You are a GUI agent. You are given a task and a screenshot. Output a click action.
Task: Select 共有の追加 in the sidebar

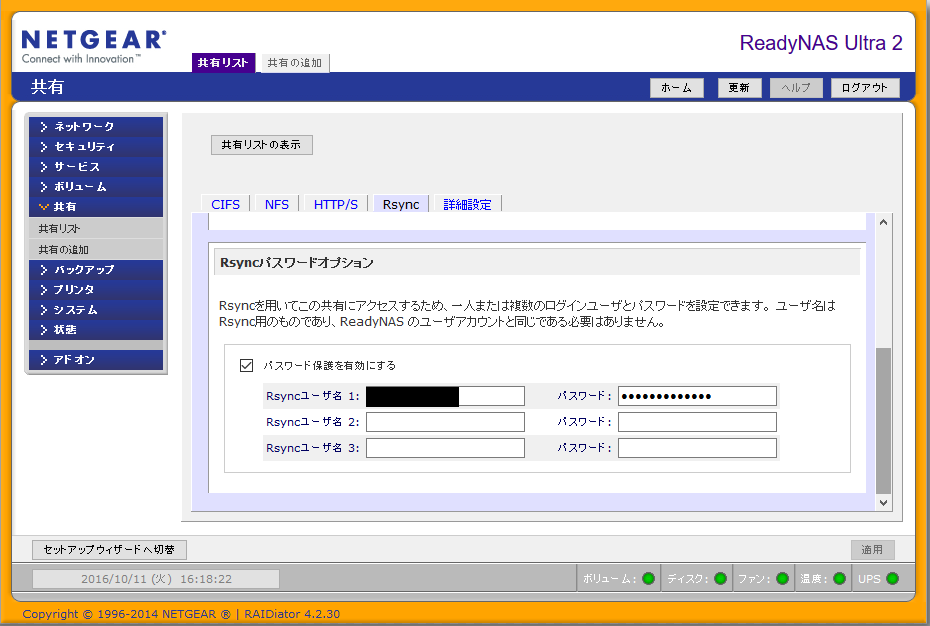click(96, 250)
